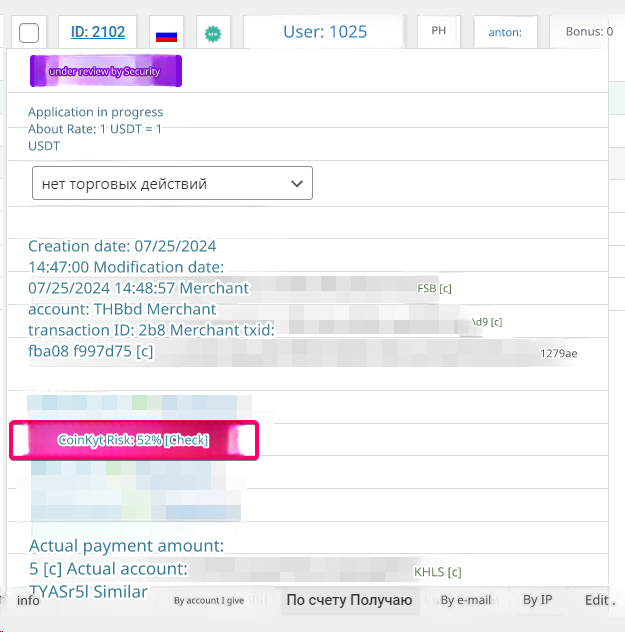Open the User: 1025 profile
This screenshot has width=625, height=632.
click(x=325, y=32)
